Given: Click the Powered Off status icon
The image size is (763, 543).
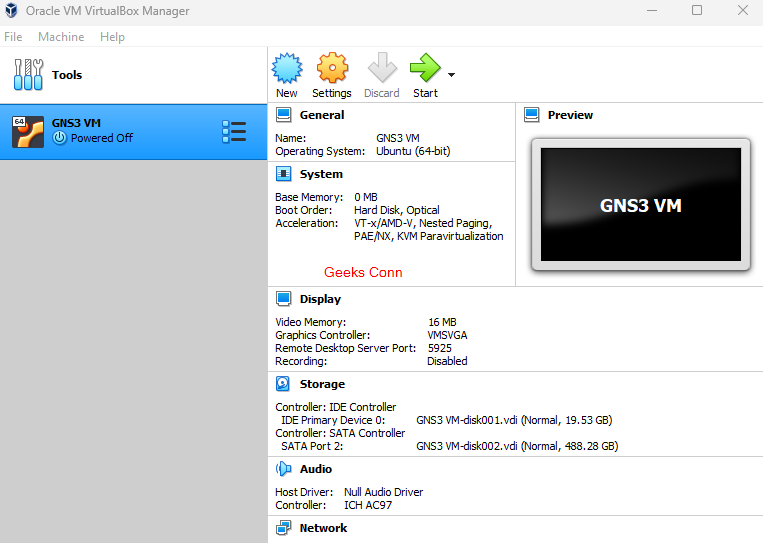Looking at the screenshot, I should click(x=59, y=138).
